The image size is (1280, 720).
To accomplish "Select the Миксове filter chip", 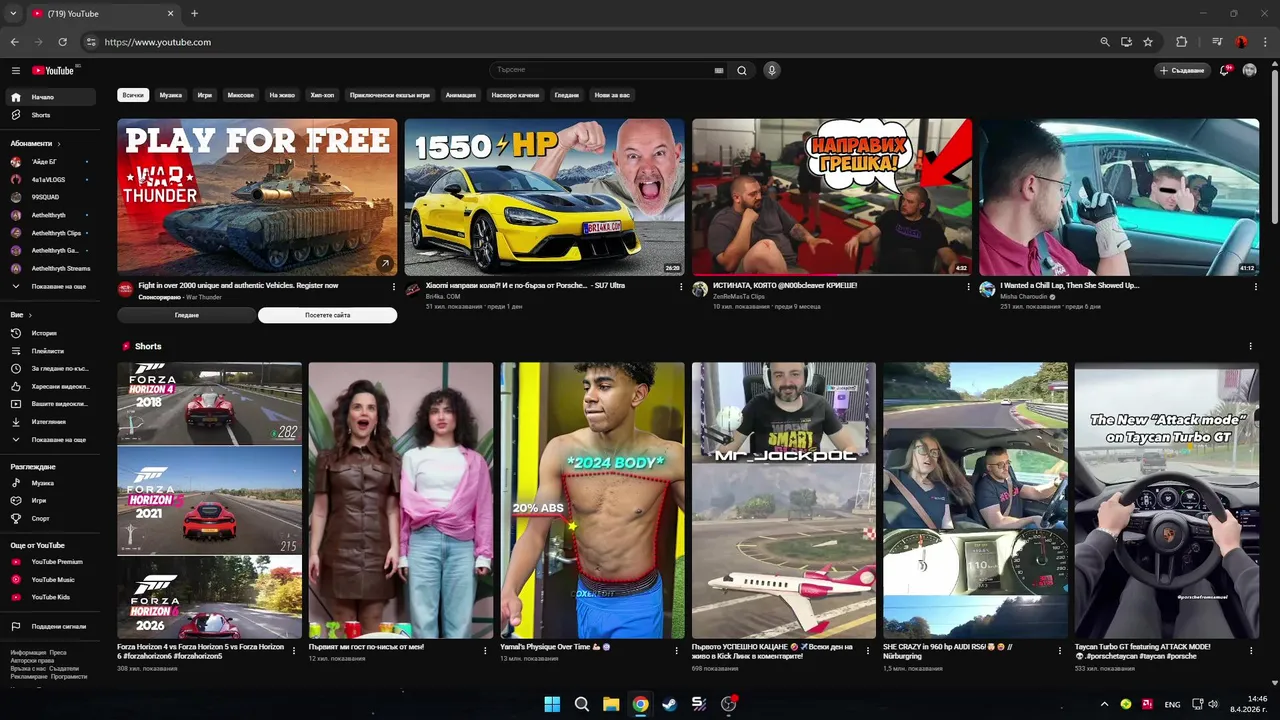I will pyautogui.click(x=241, y=95).
